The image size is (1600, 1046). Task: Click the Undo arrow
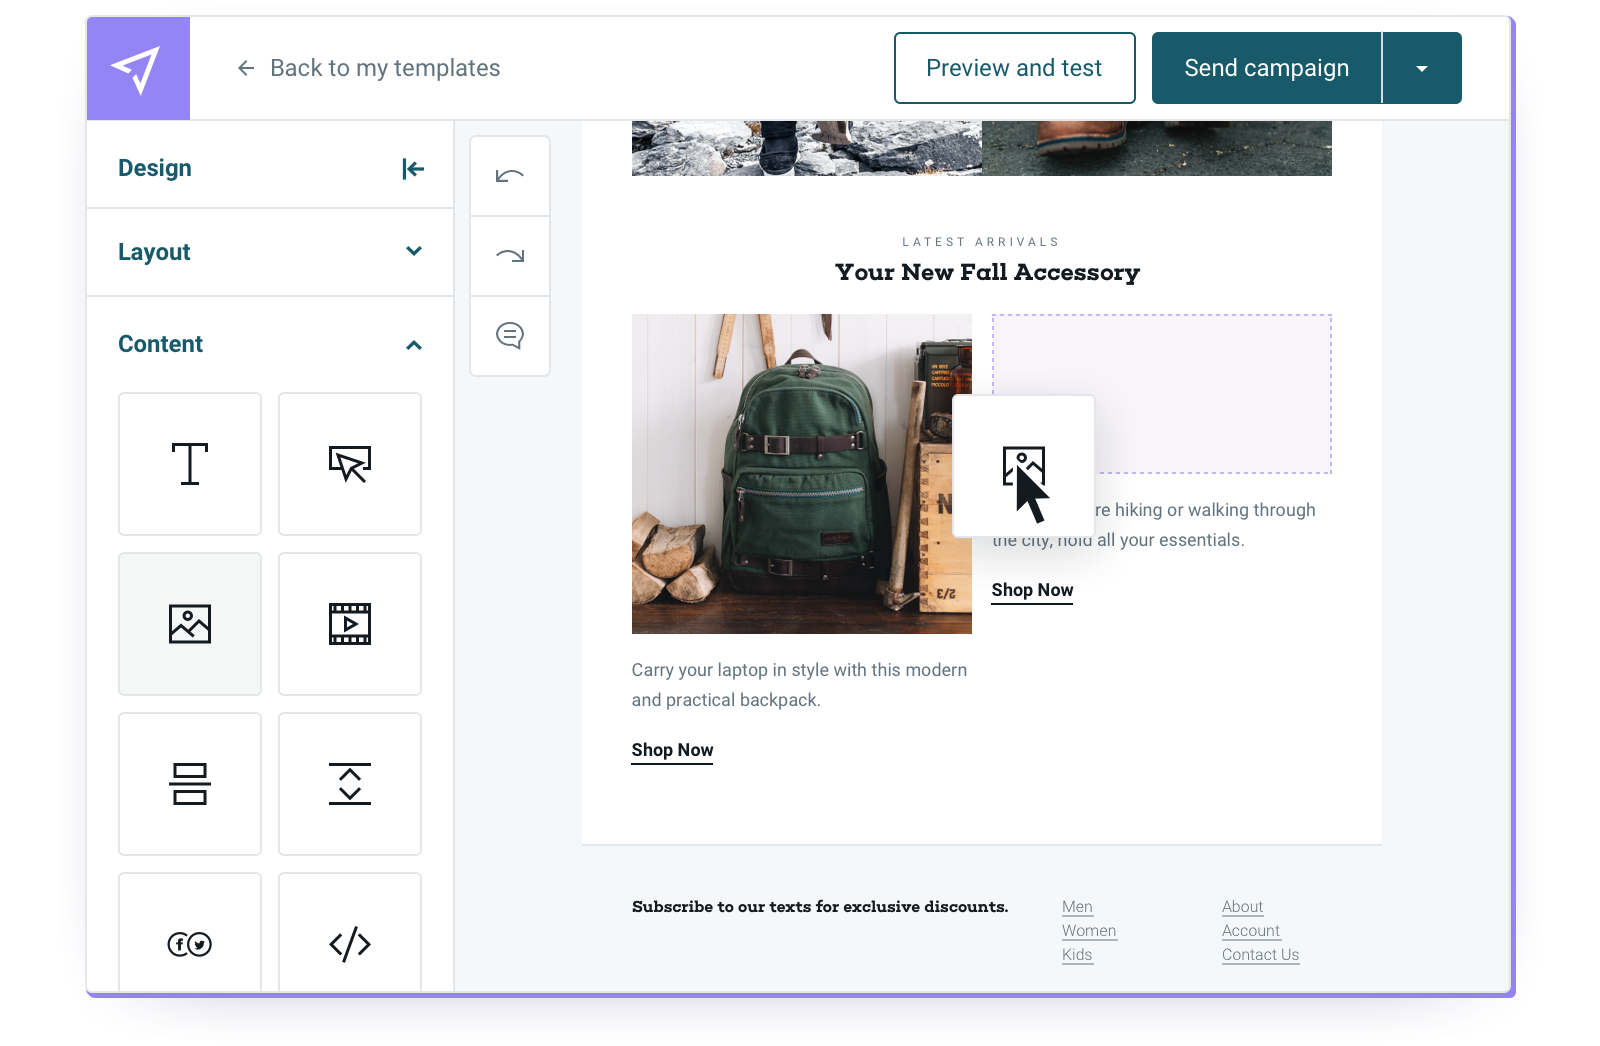(510, 176)
